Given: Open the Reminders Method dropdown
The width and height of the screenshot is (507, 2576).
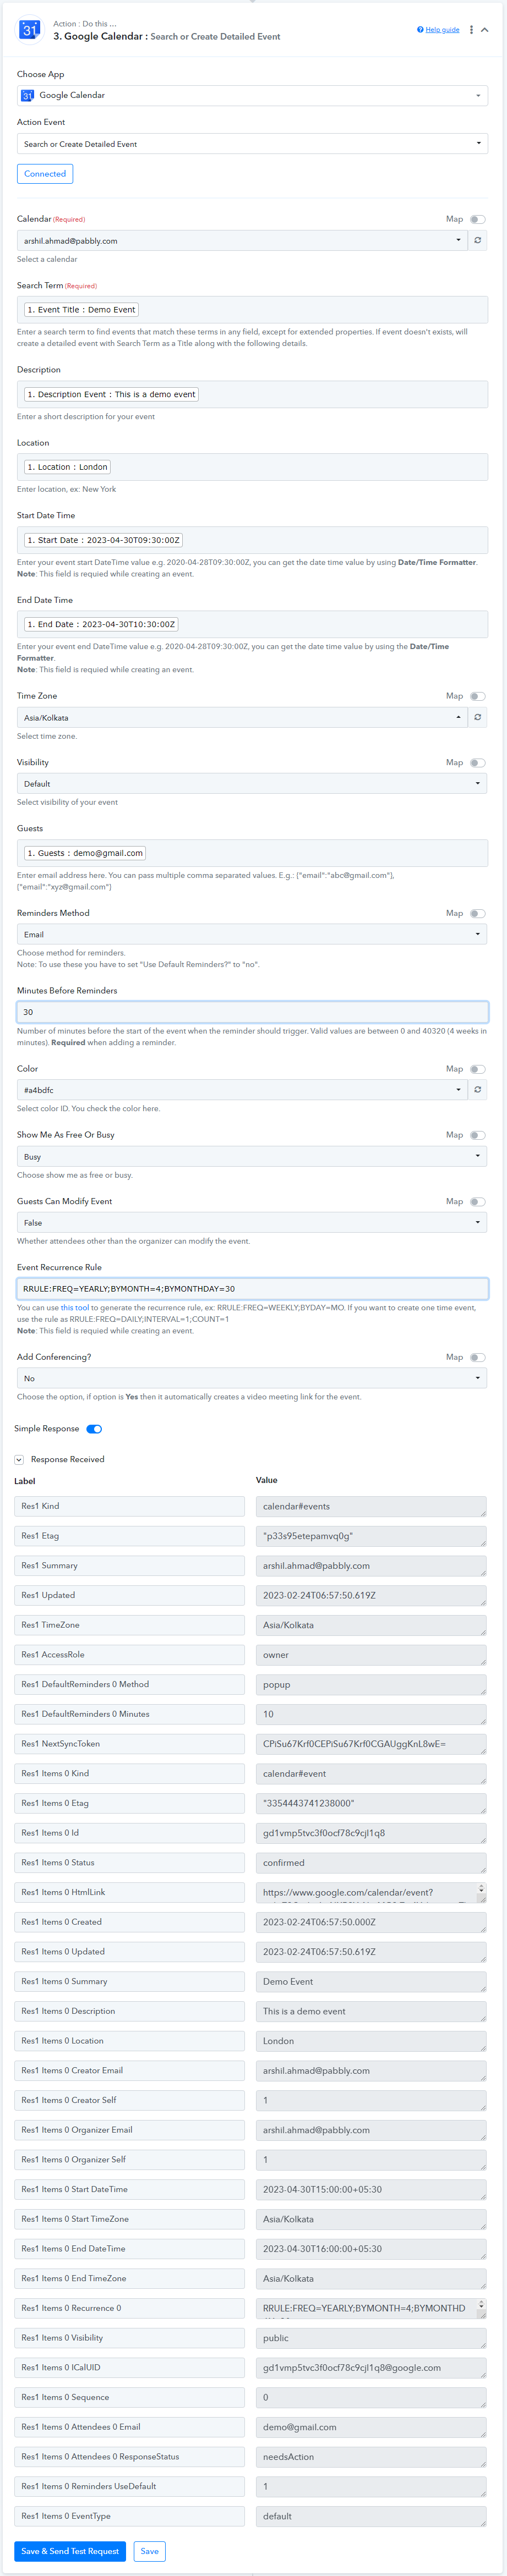Looking at the screenshot, I should coord(252,934).
